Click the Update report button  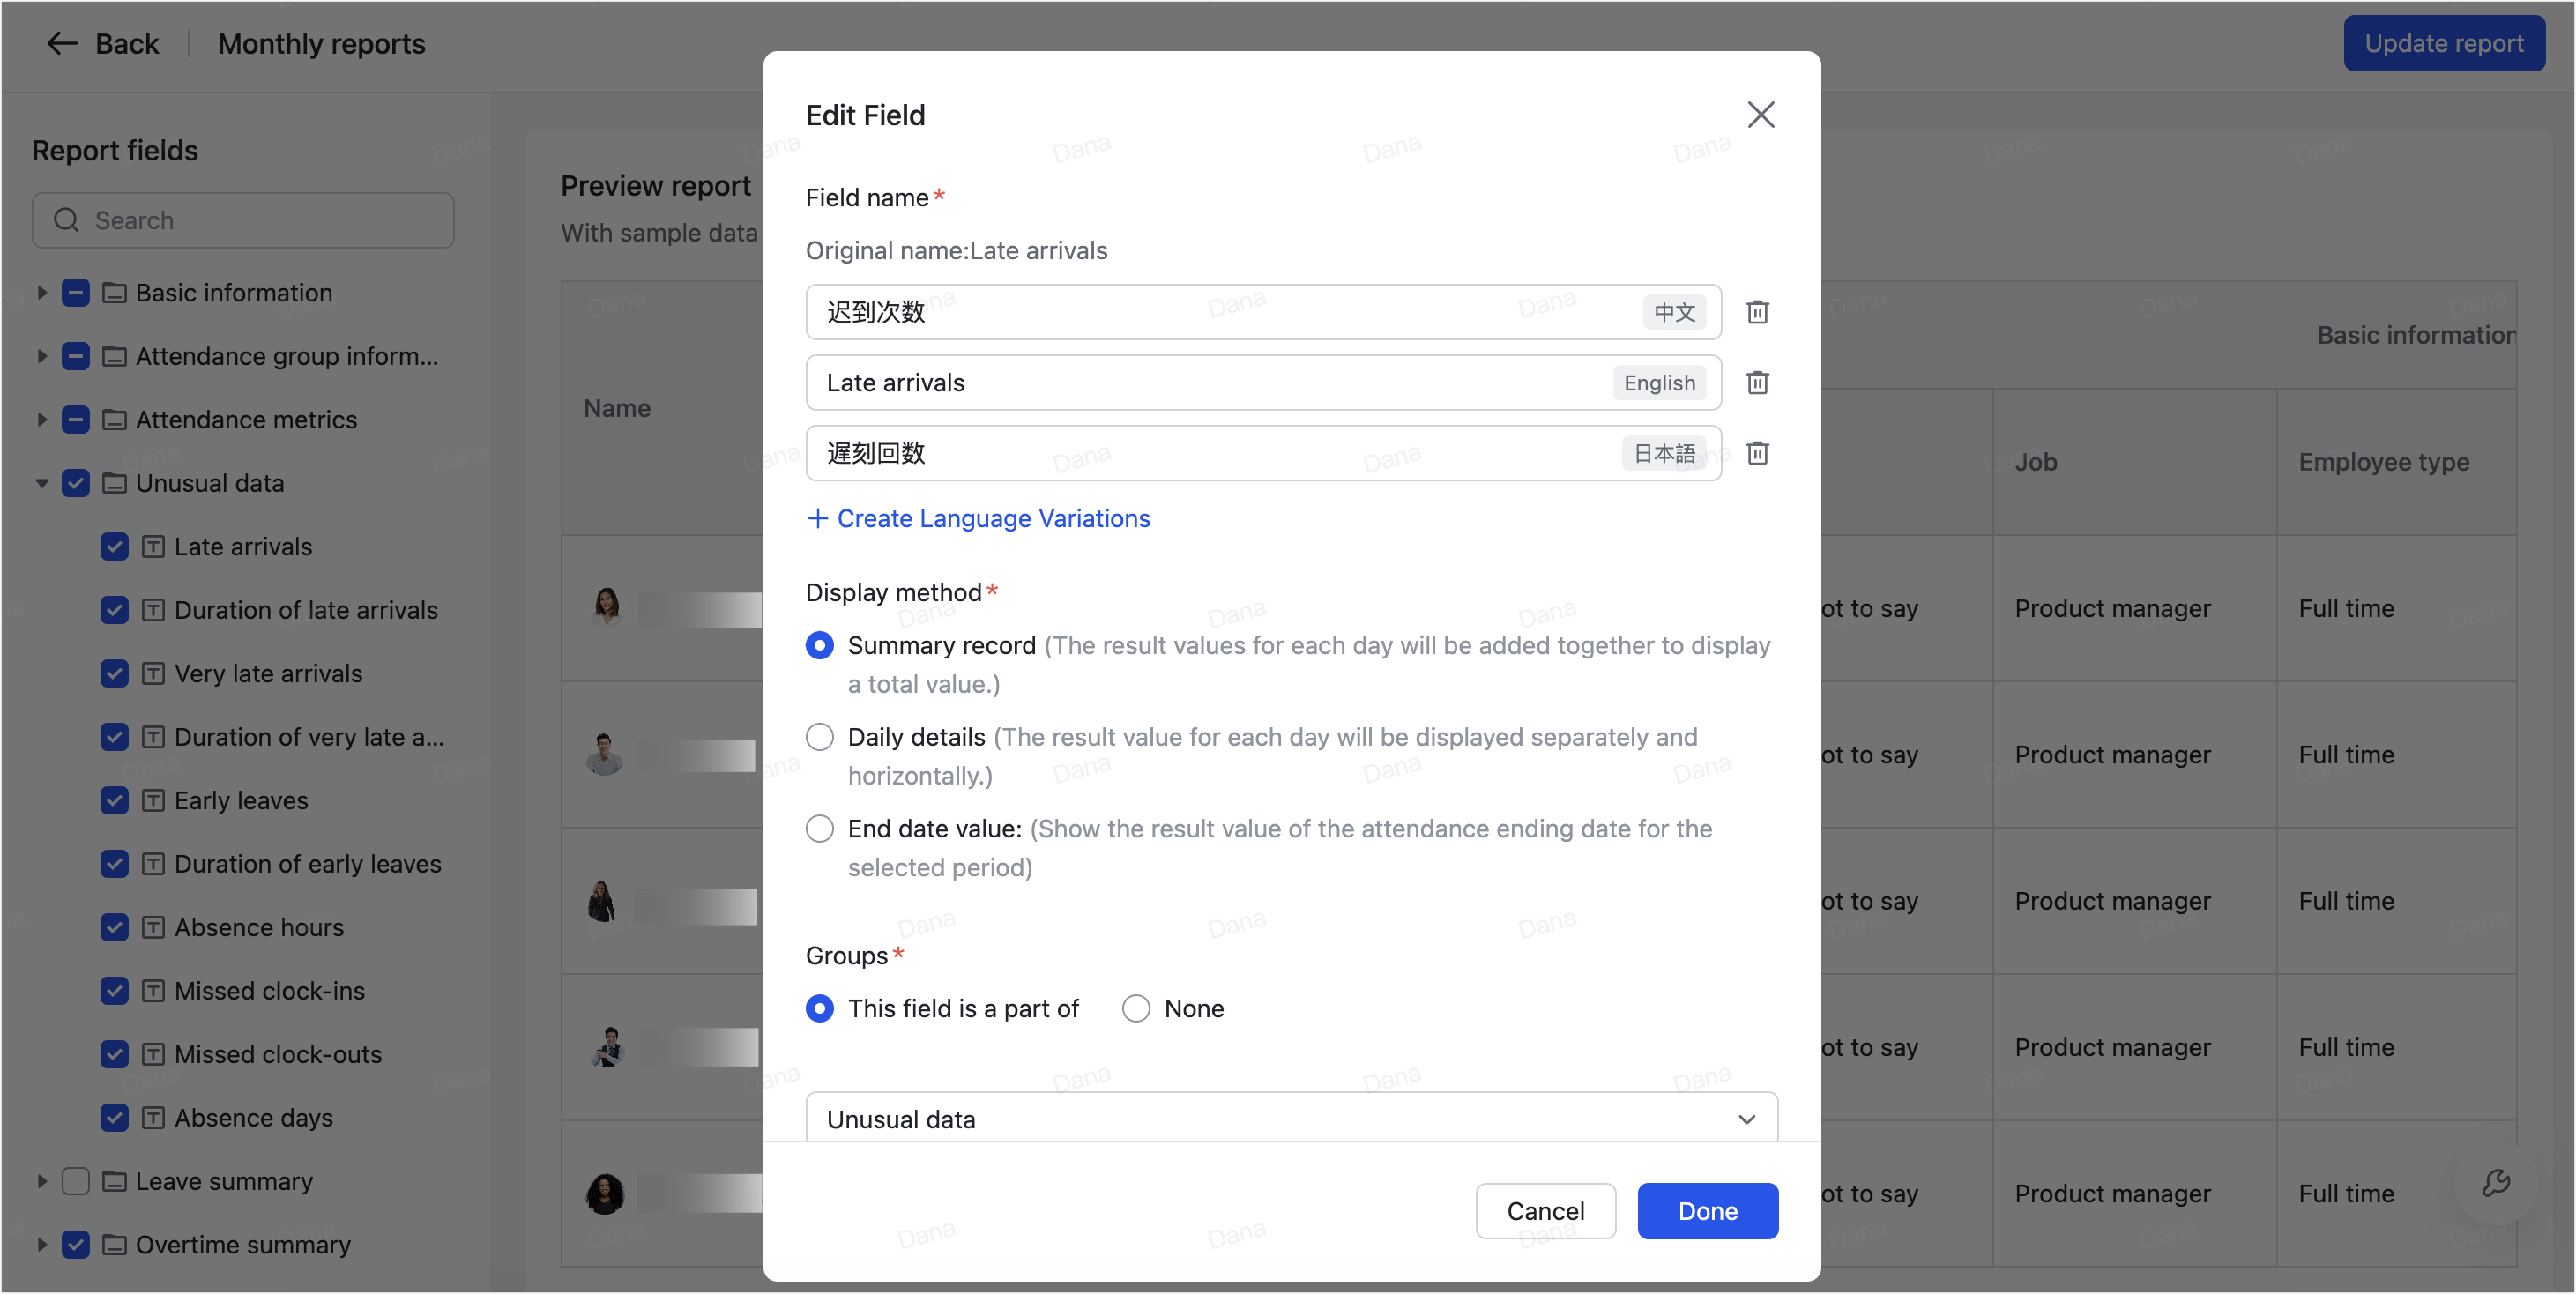click(x=2444, y=43)
